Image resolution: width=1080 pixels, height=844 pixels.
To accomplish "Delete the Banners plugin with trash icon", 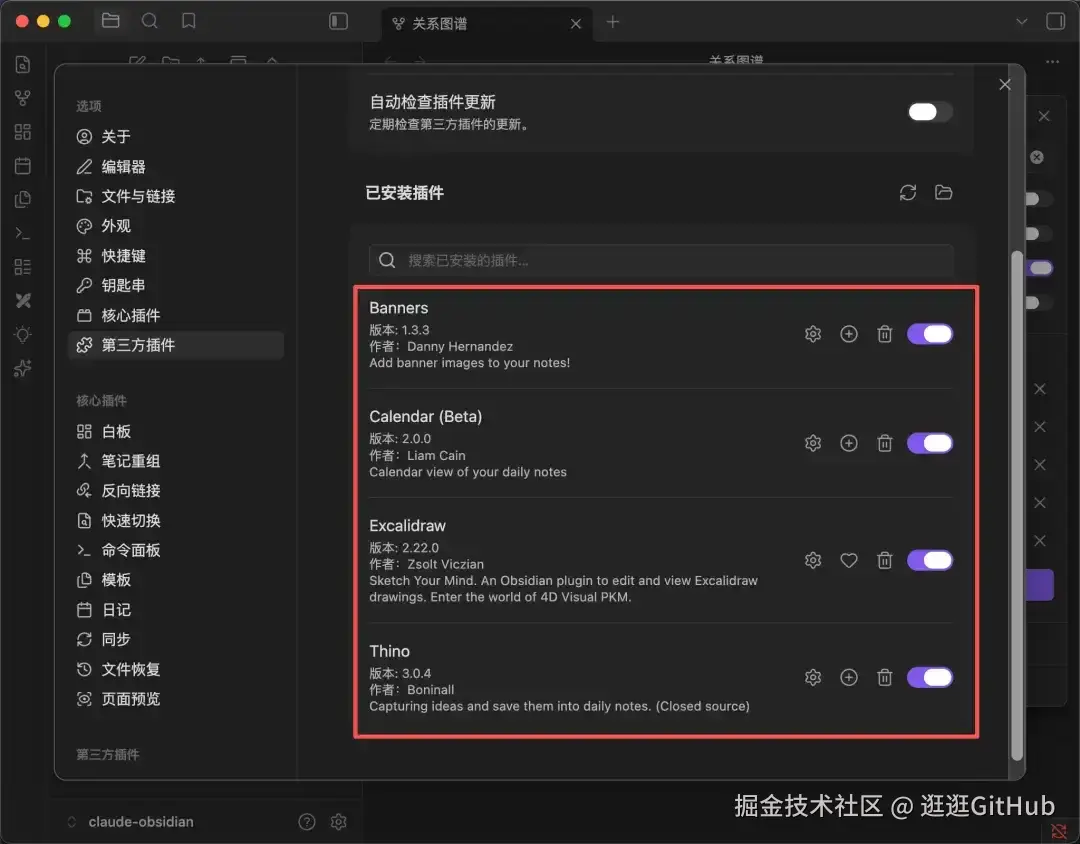I will tap(884, 334).
